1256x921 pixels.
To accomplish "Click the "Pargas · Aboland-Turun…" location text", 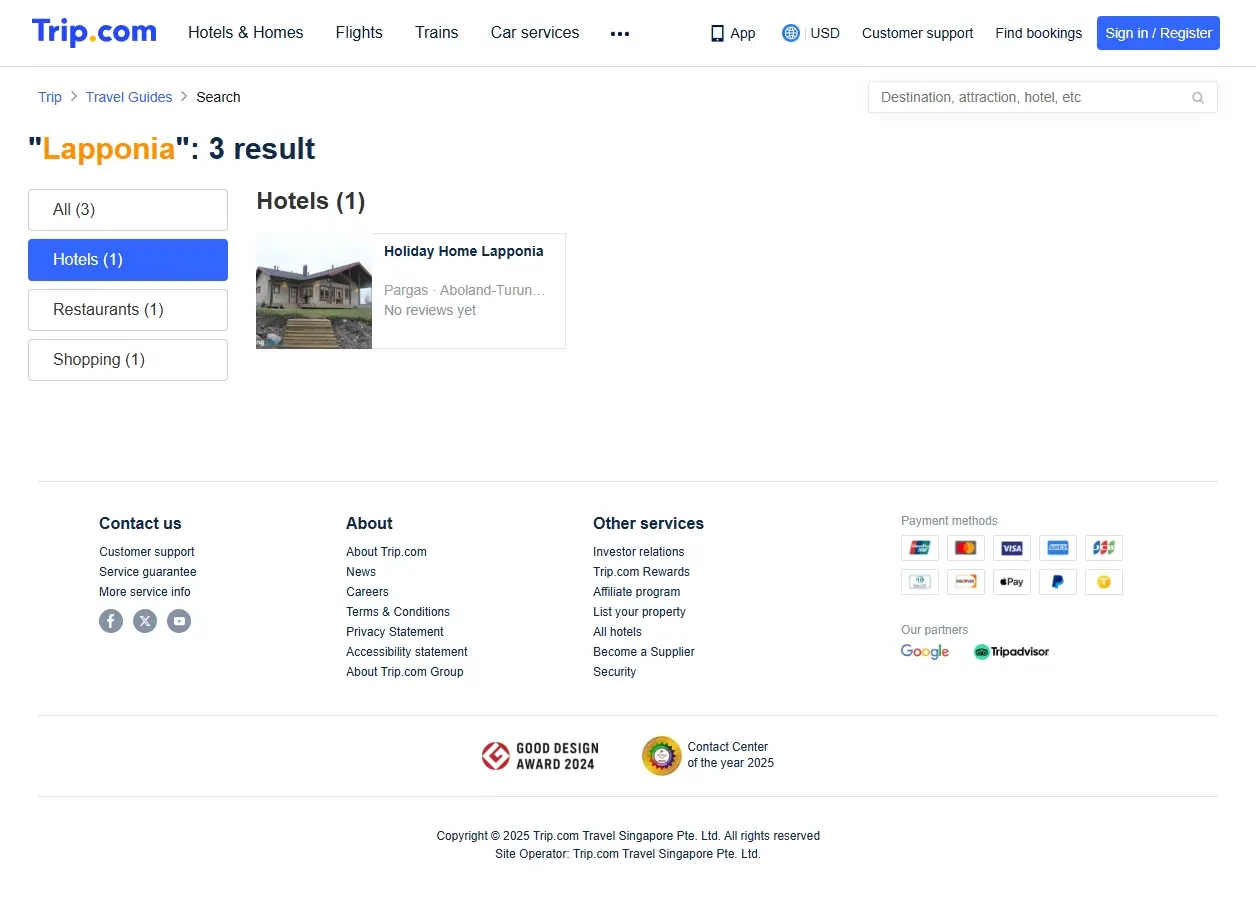I will 465,290.
